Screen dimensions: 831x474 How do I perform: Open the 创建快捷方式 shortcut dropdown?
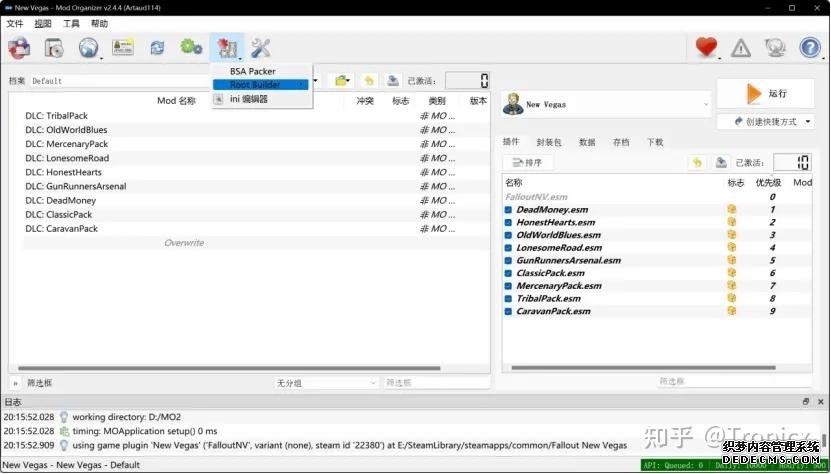pos(765,122)
